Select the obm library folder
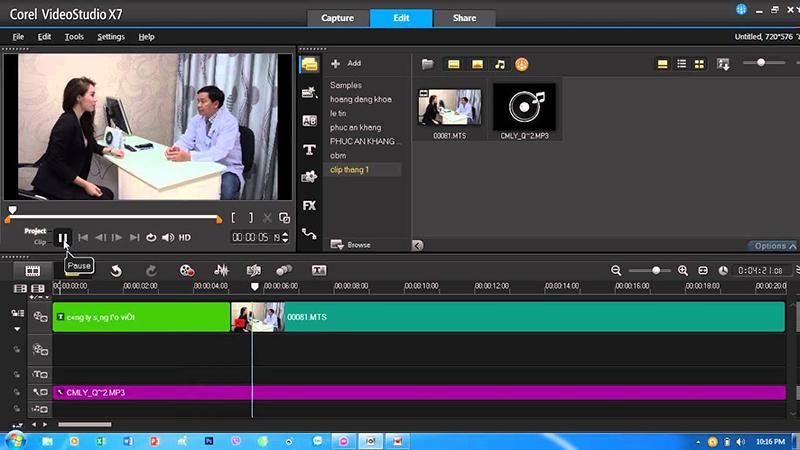The height and width of the screenshot is (450, 800). 338,156
